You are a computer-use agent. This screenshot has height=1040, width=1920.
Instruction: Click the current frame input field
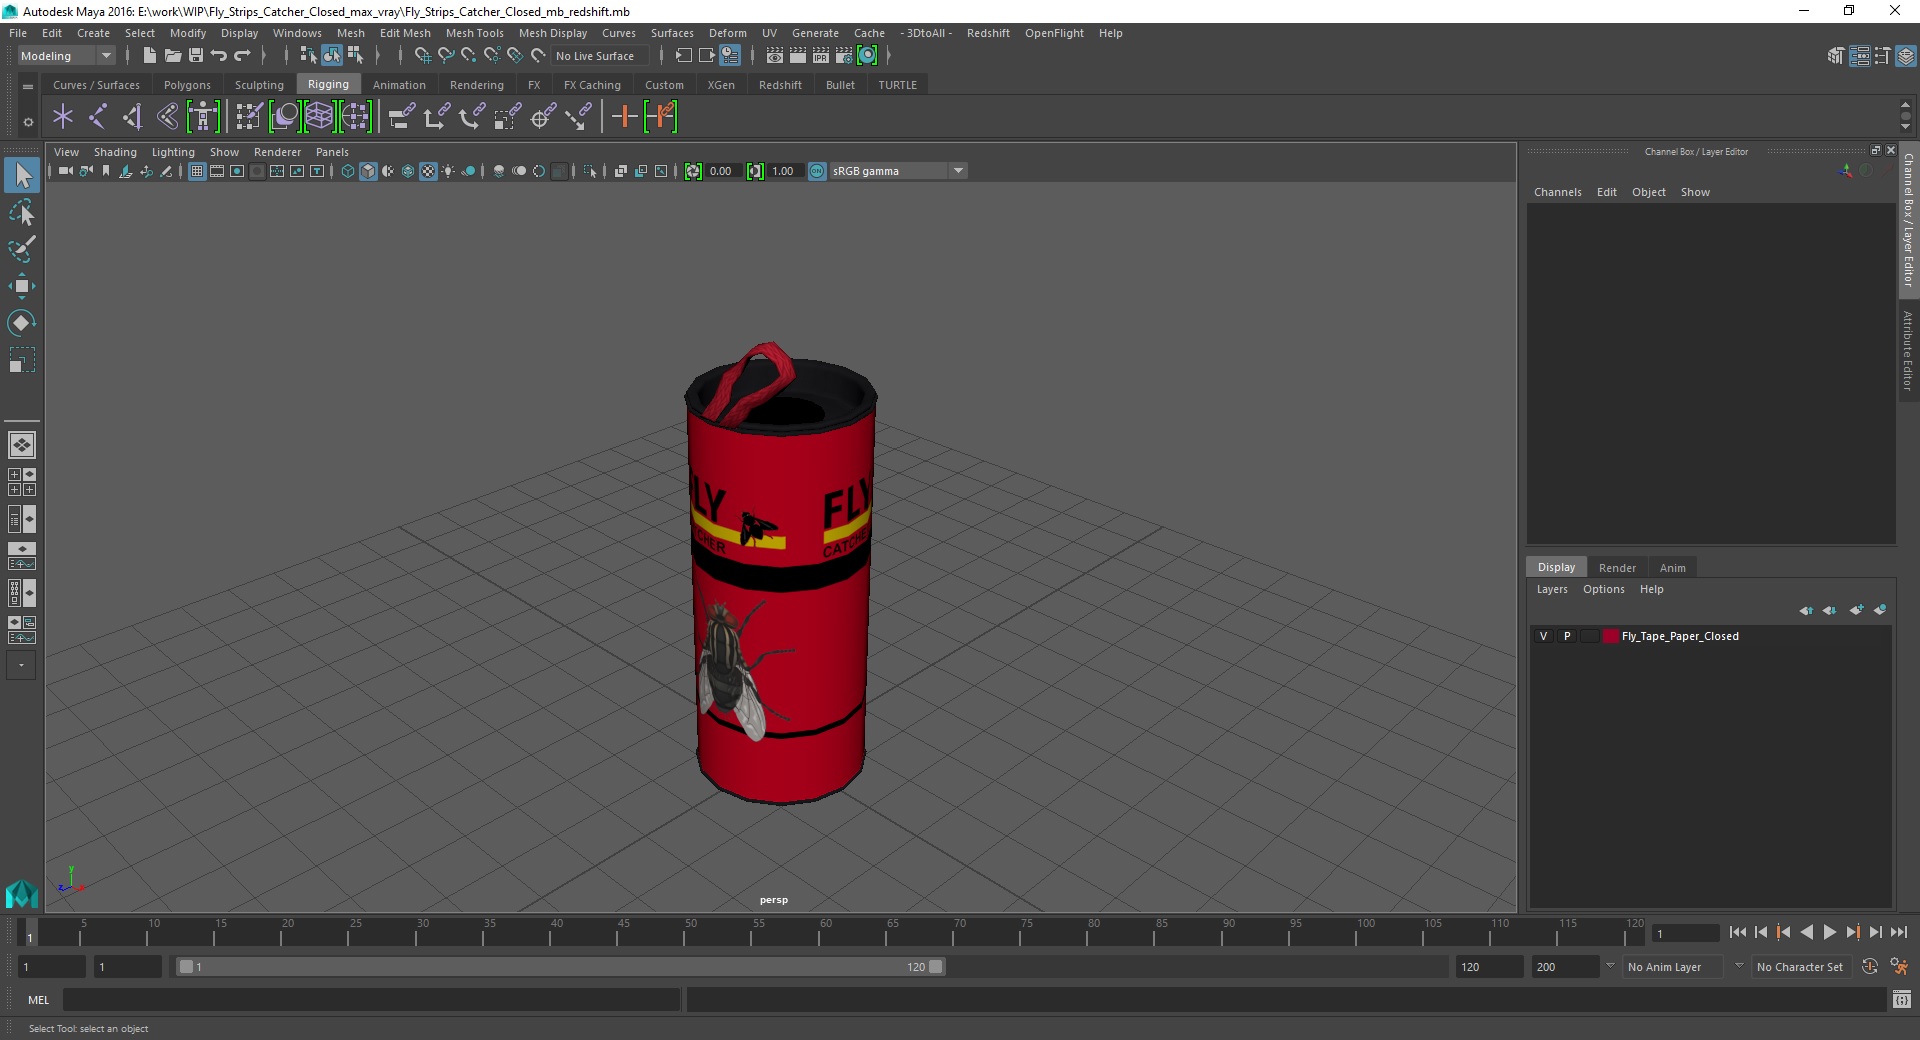1685,933
